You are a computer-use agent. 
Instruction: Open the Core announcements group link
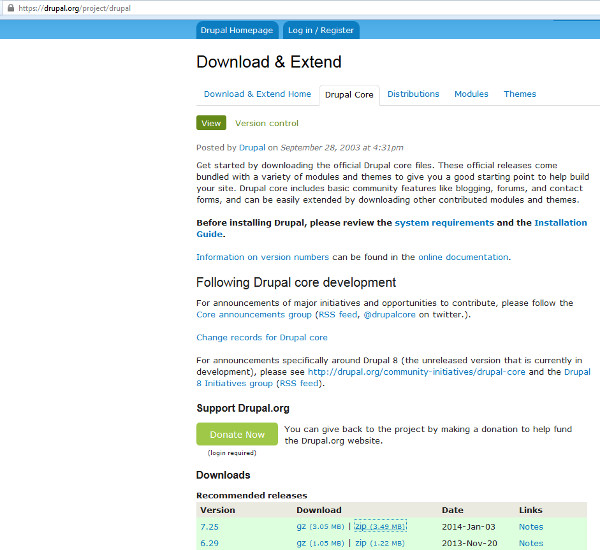254,315
